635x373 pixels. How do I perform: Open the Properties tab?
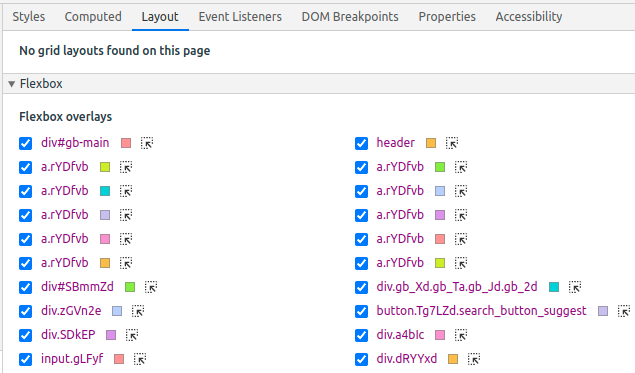(447, 17)
